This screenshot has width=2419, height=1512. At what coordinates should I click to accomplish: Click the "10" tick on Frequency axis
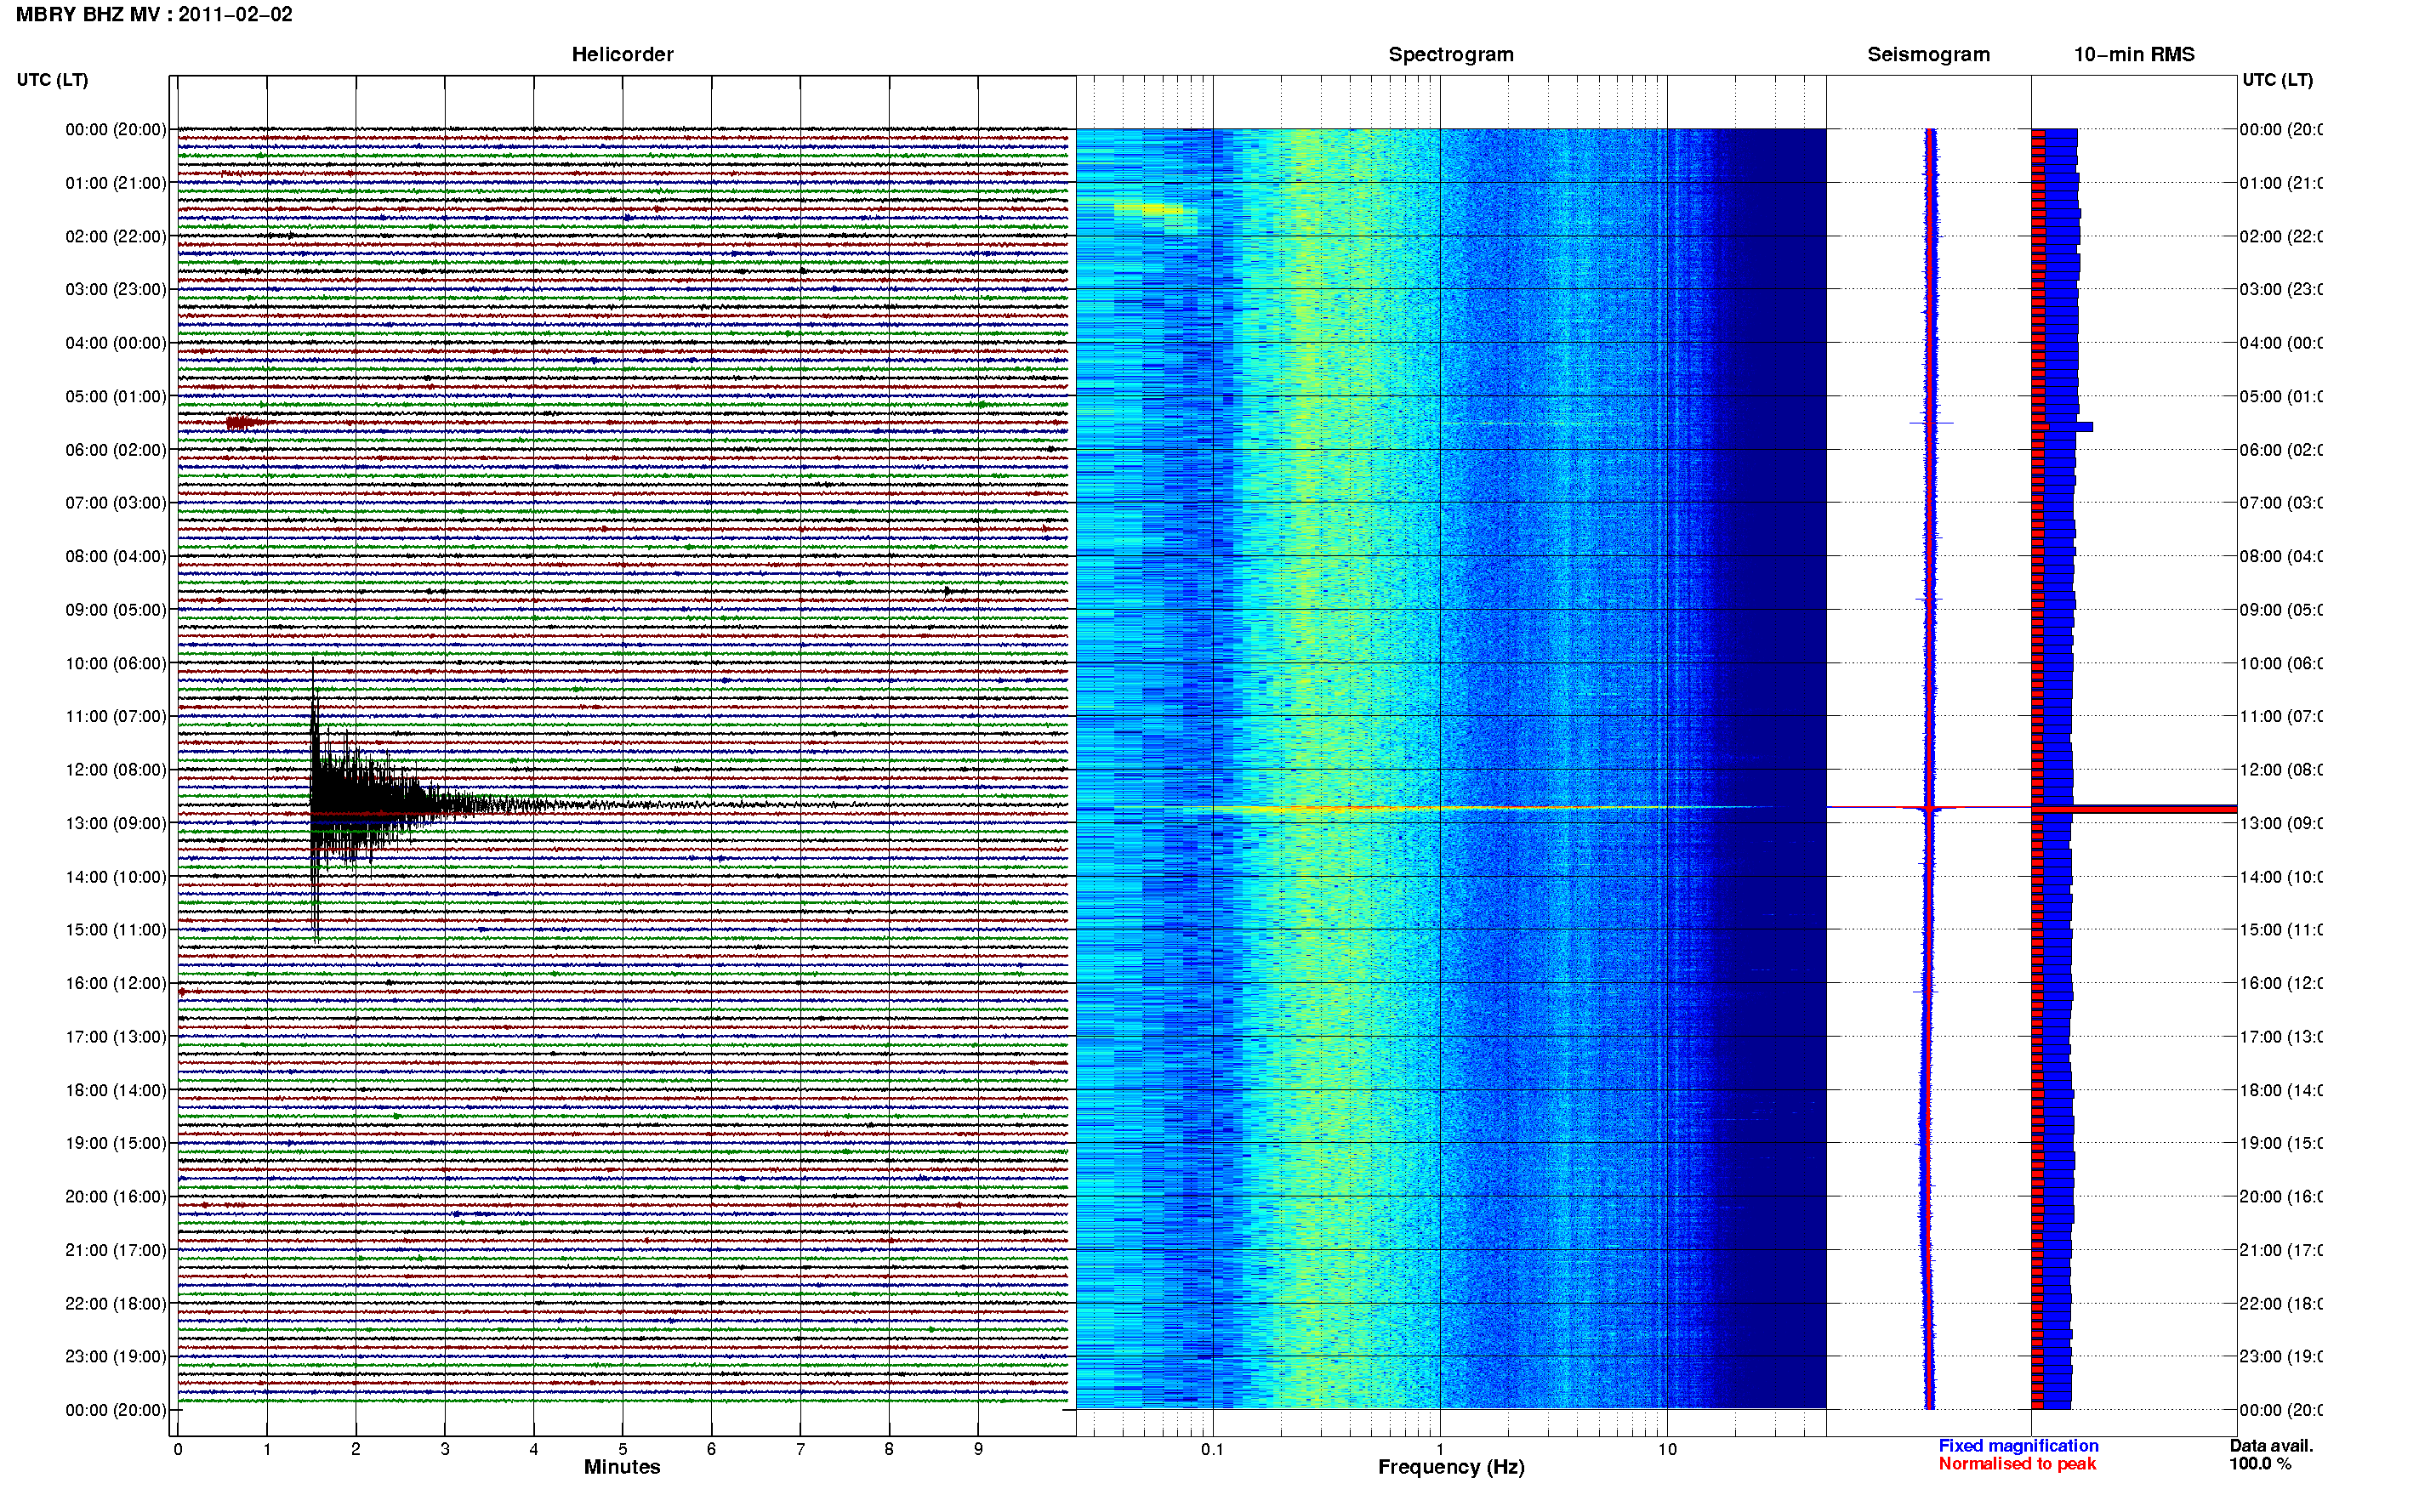(1666, 1449)
